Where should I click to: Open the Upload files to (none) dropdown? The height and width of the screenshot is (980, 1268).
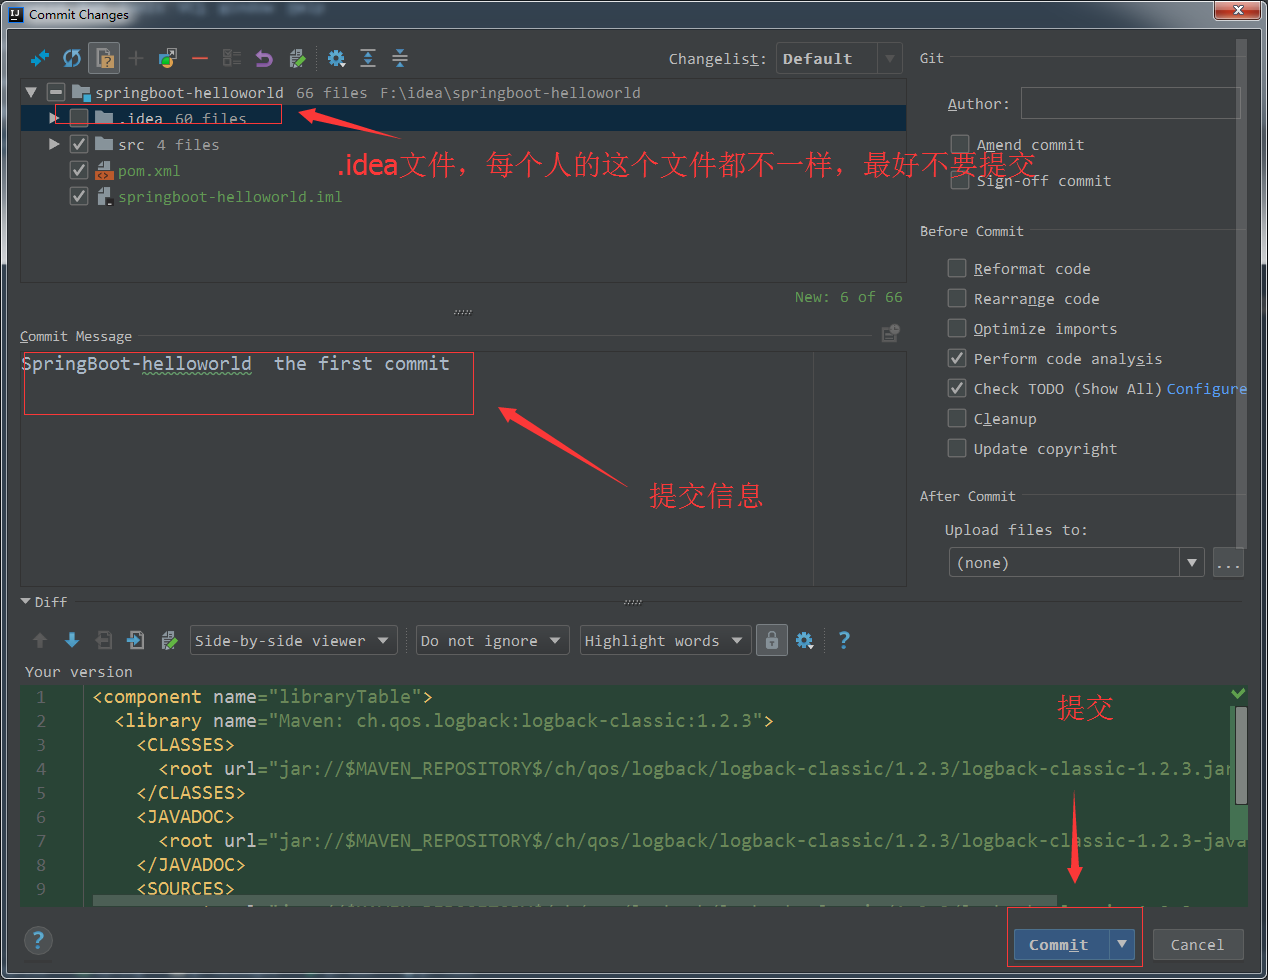[1076, 562]
